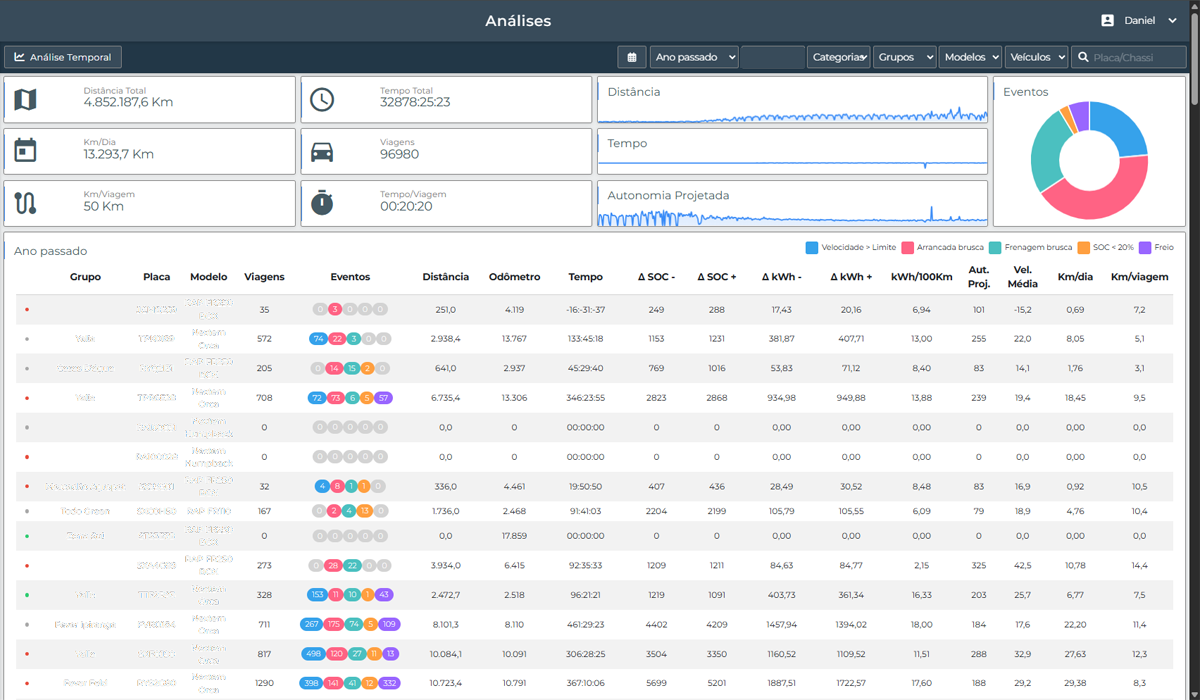Click the user profile icon near Daniel
Image resolution: width=1200 pixels, height=700 pixels.
[1107, 20]
